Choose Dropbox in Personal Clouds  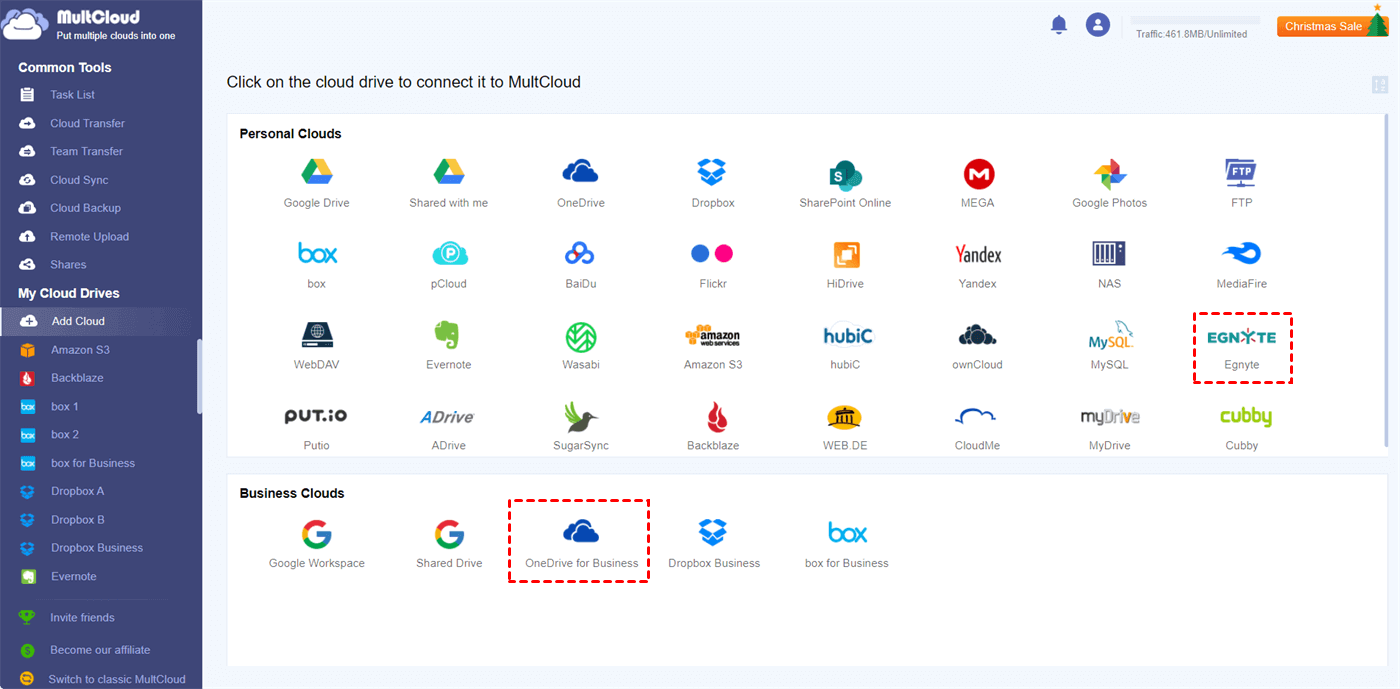tap(712, 183)
